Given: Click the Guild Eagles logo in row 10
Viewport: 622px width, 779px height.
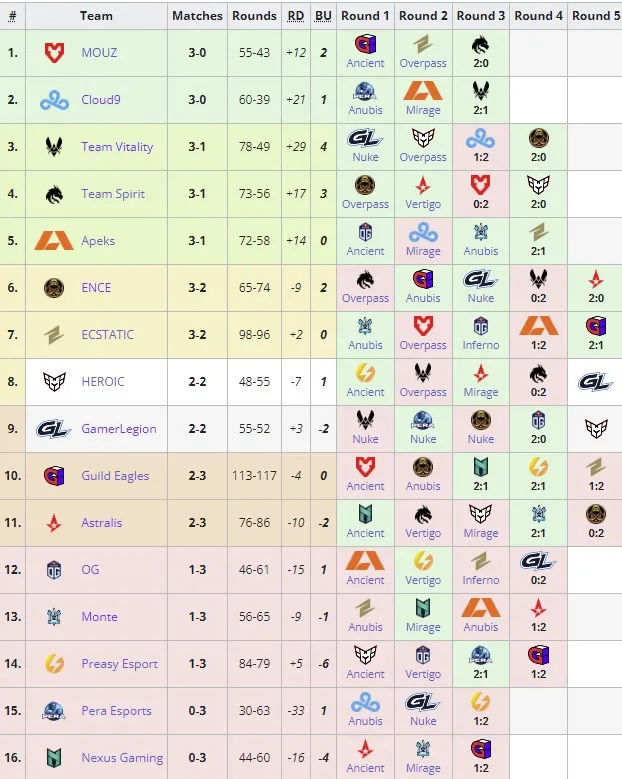Looking at the screenshot, I should pyautogui.click(x=54, y=475).
